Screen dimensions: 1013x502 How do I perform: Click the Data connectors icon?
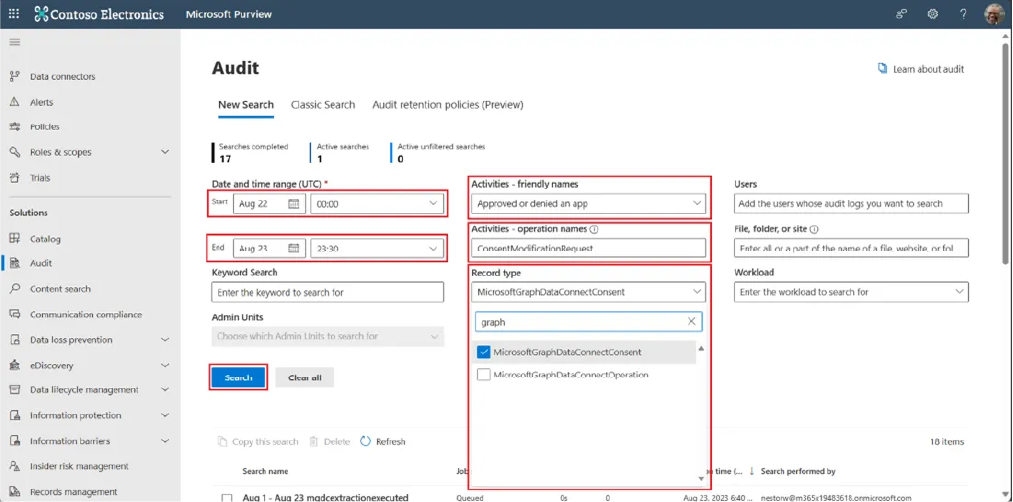(15, 76)
